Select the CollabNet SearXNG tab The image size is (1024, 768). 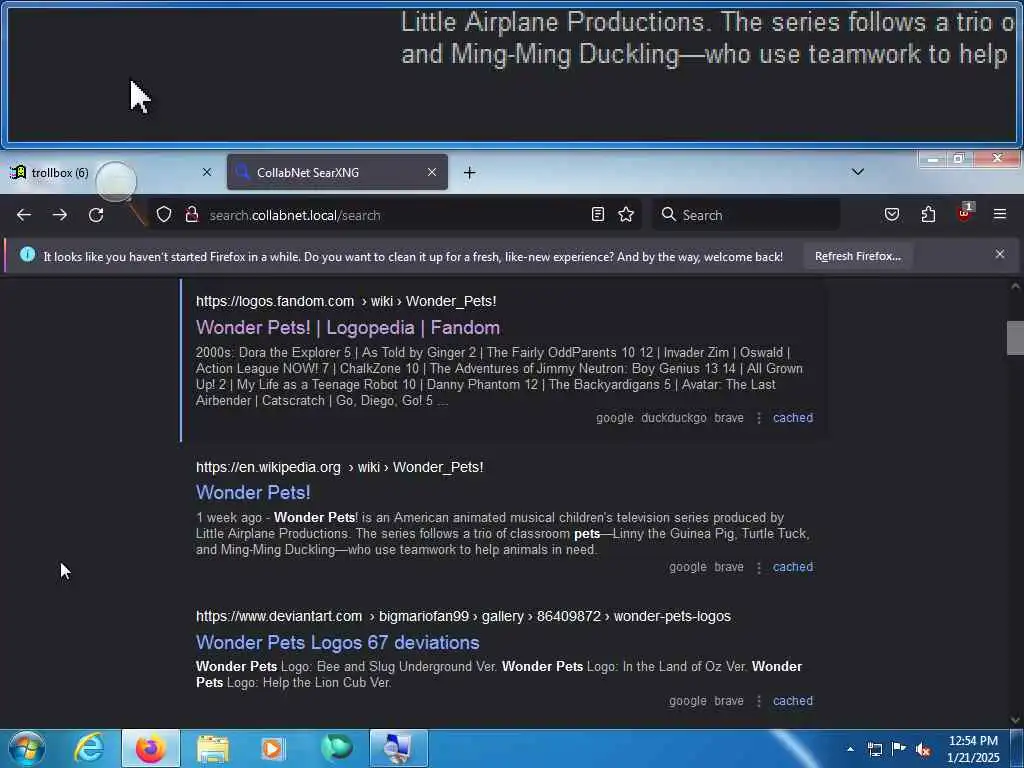(x=338, y=172)
